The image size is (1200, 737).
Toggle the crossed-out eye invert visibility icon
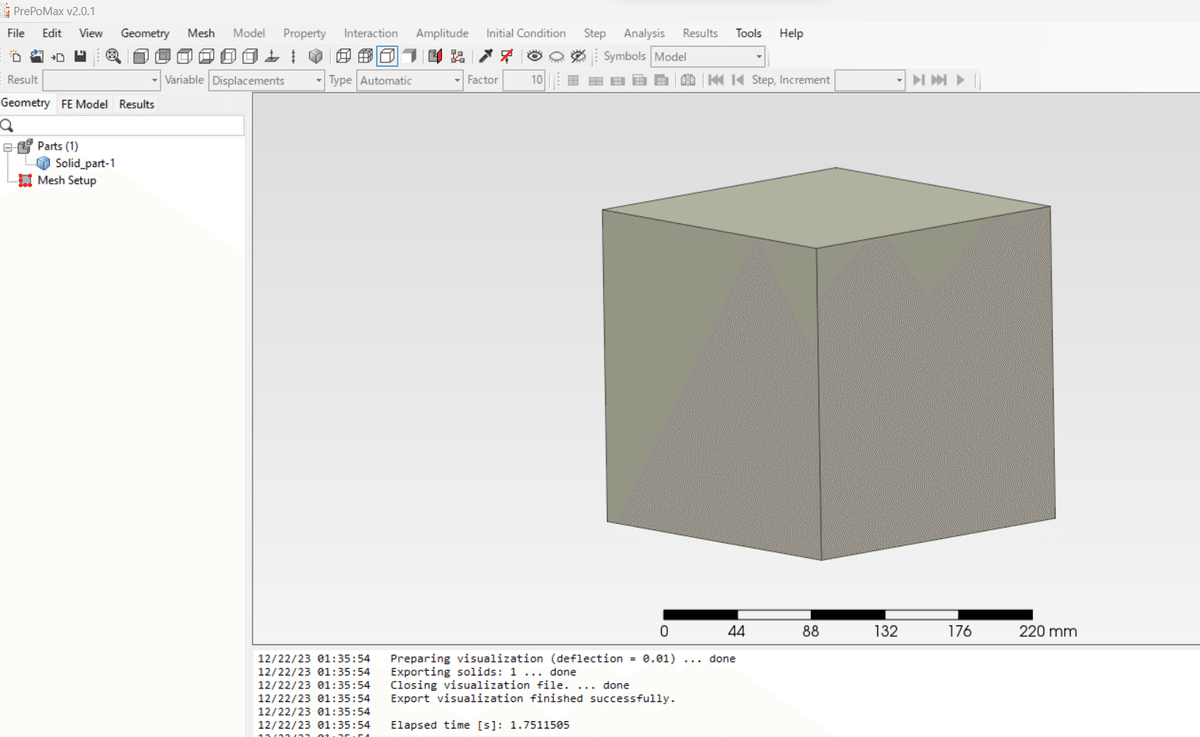coord(578,57)
